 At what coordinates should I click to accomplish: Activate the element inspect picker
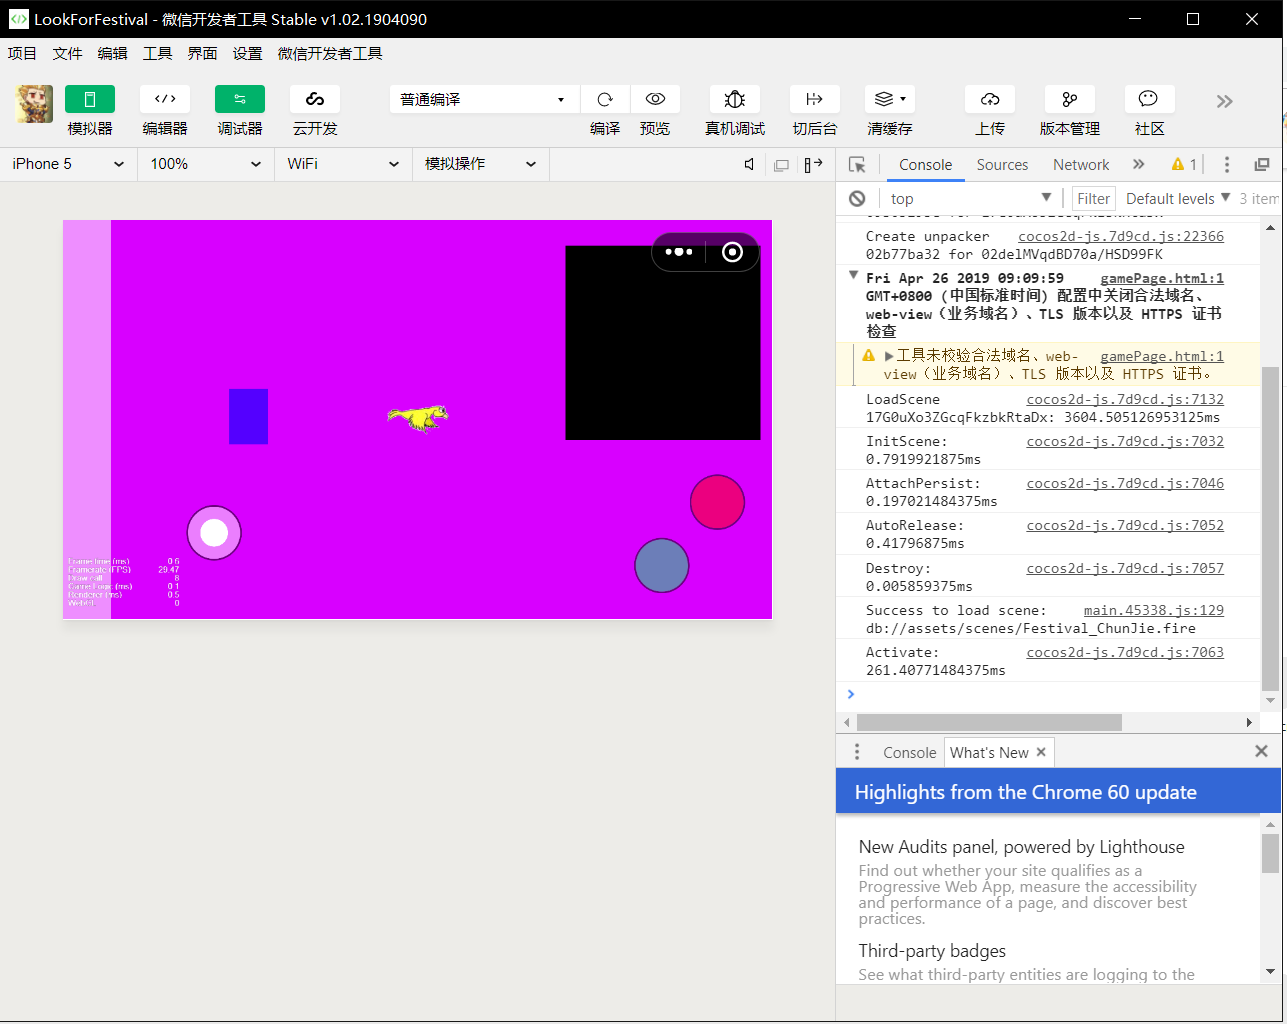(x=857, y=165)
